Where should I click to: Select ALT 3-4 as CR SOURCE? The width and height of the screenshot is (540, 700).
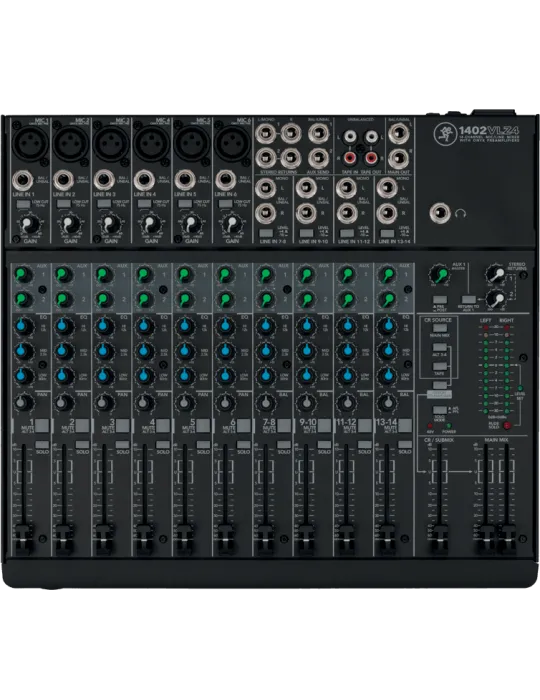(x=440, y=347)
